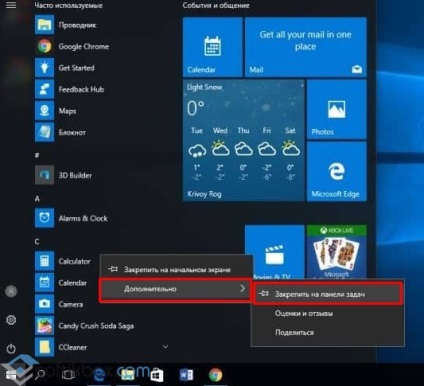Open the Photos tile
The height and width of the screenshot is (386, 424).
pyautogui.click(x=337, y=109)
